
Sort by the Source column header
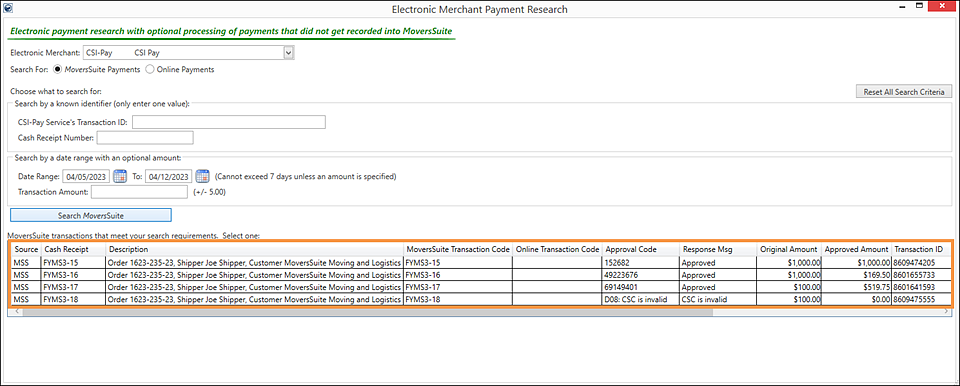click(26, 249)
